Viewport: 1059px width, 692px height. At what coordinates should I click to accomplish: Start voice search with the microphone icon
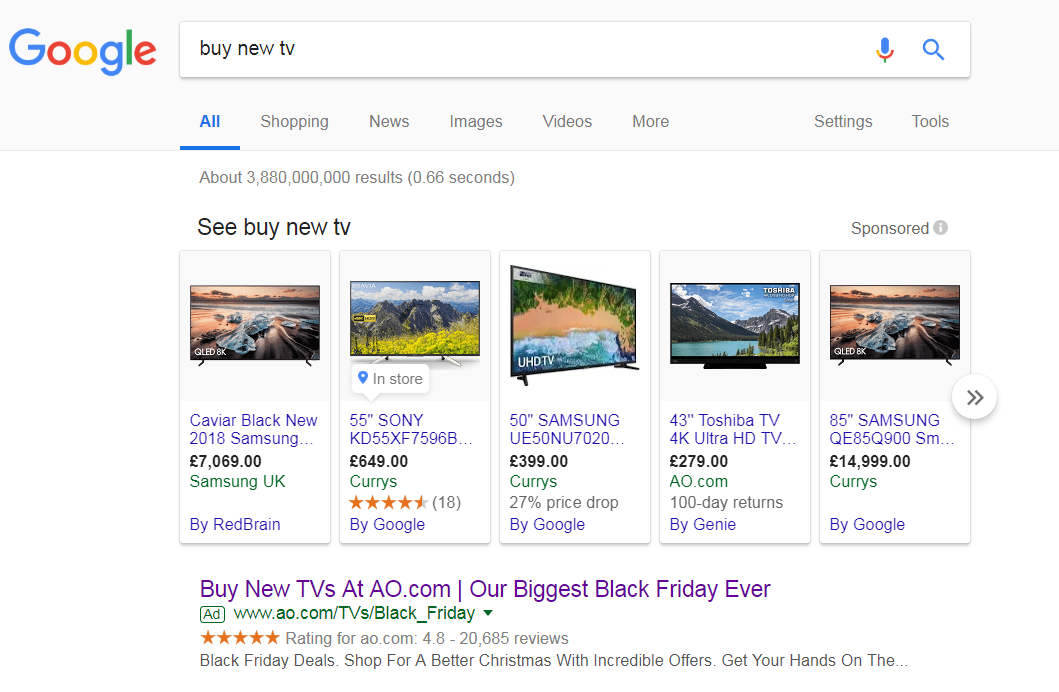pyautogui.click(x=884, y=49)
